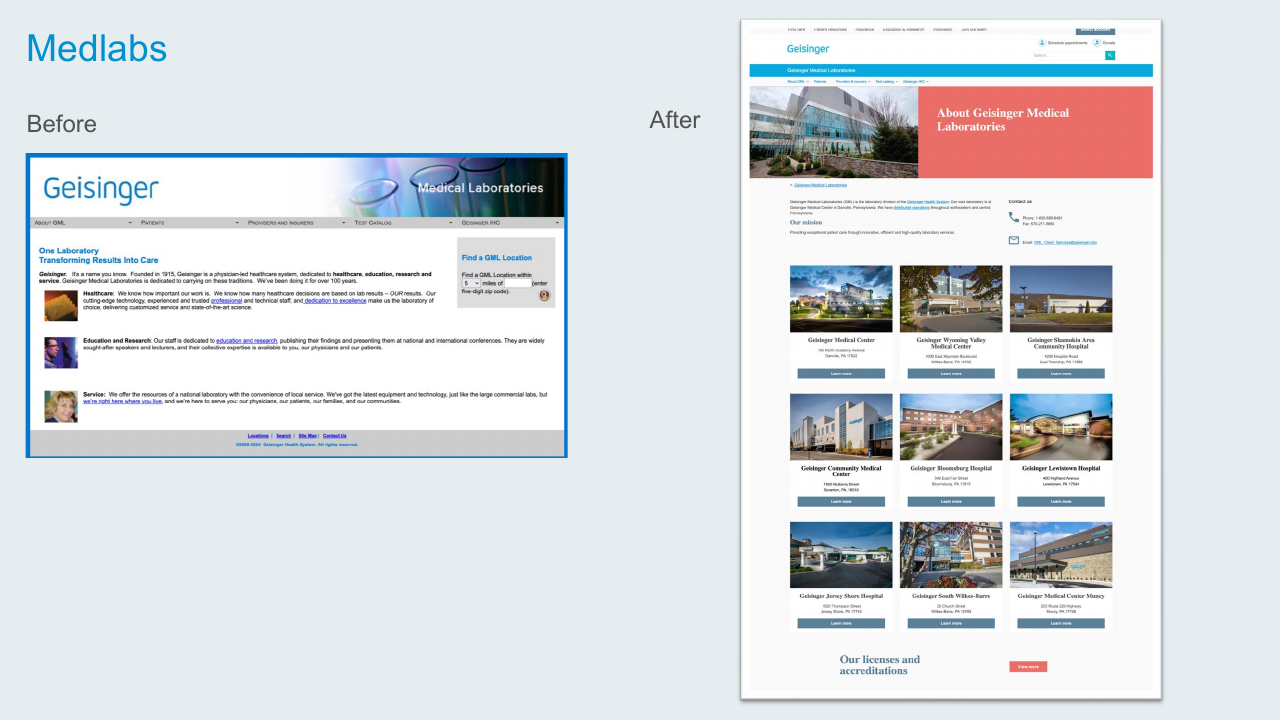Follow the we're right here where you live link
This screenshot has width=1280, height=720.
(122, 401)
